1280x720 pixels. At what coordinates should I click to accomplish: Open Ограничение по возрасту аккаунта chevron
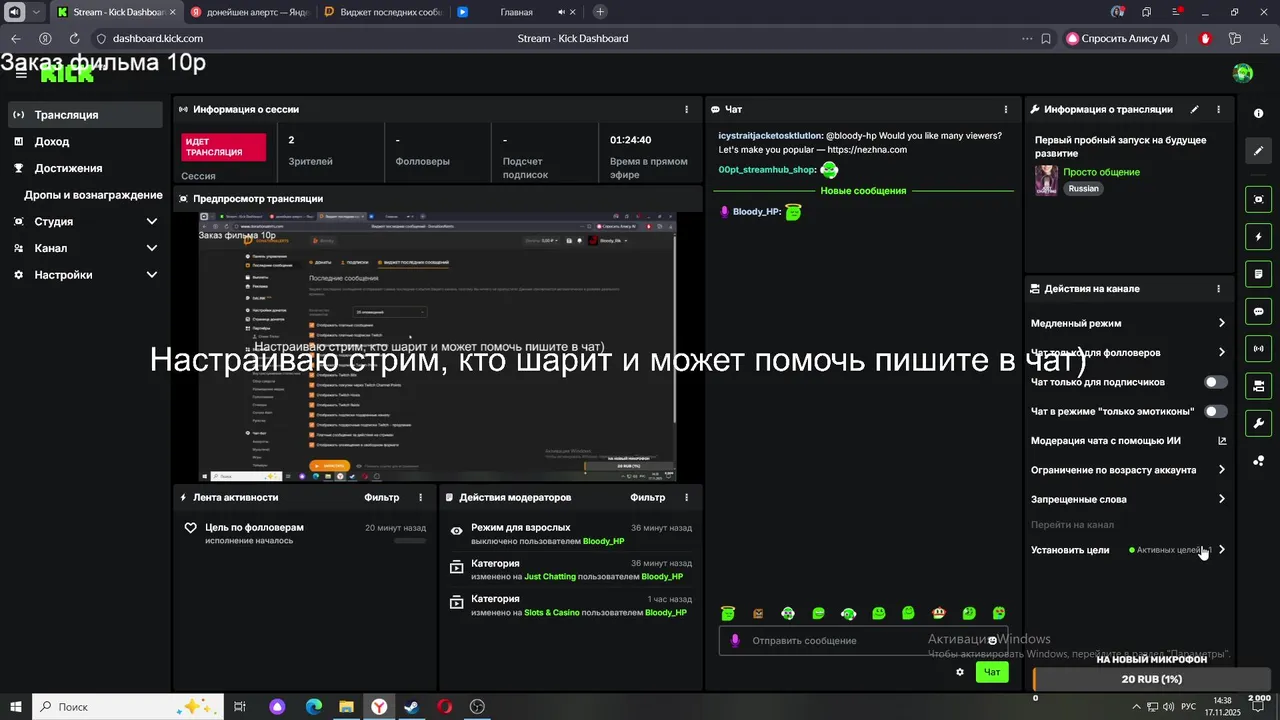1222,470
